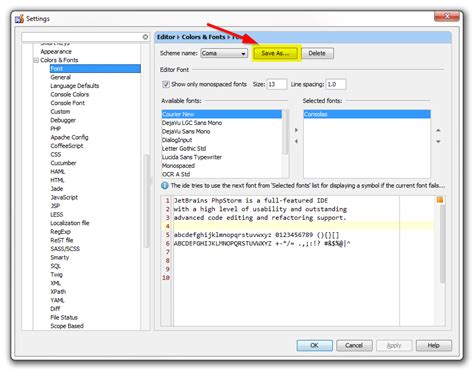
Task: Click the font Size input field
Action: tap(277, 84)
